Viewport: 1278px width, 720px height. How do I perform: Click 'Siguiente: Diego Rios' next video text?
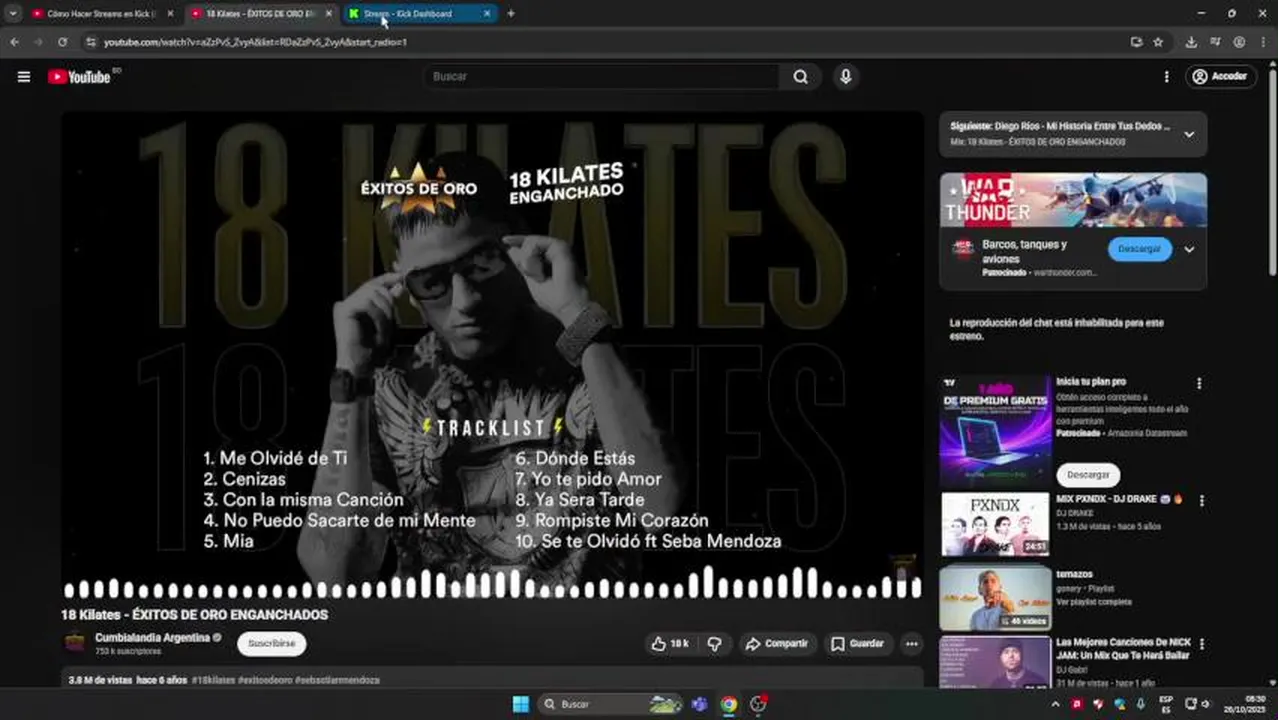pos(1060,127)
